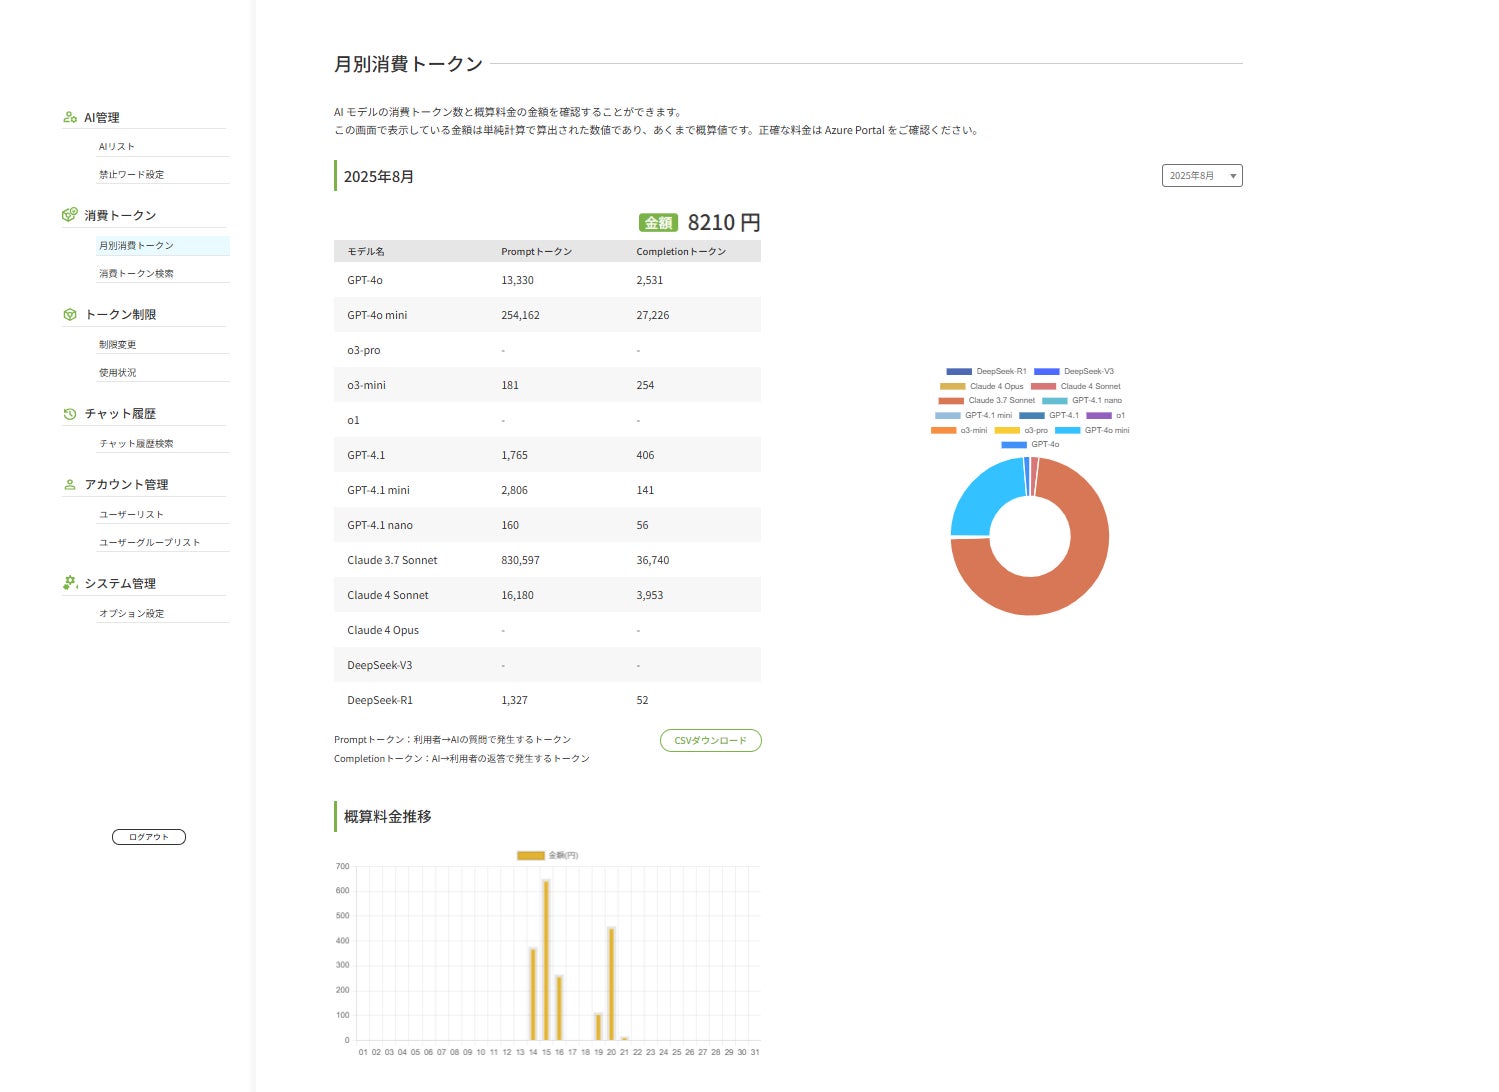1499x1092 pixels.
Task: Toggle DeepSeek-R1 in the donut legend
Action: 986,371
